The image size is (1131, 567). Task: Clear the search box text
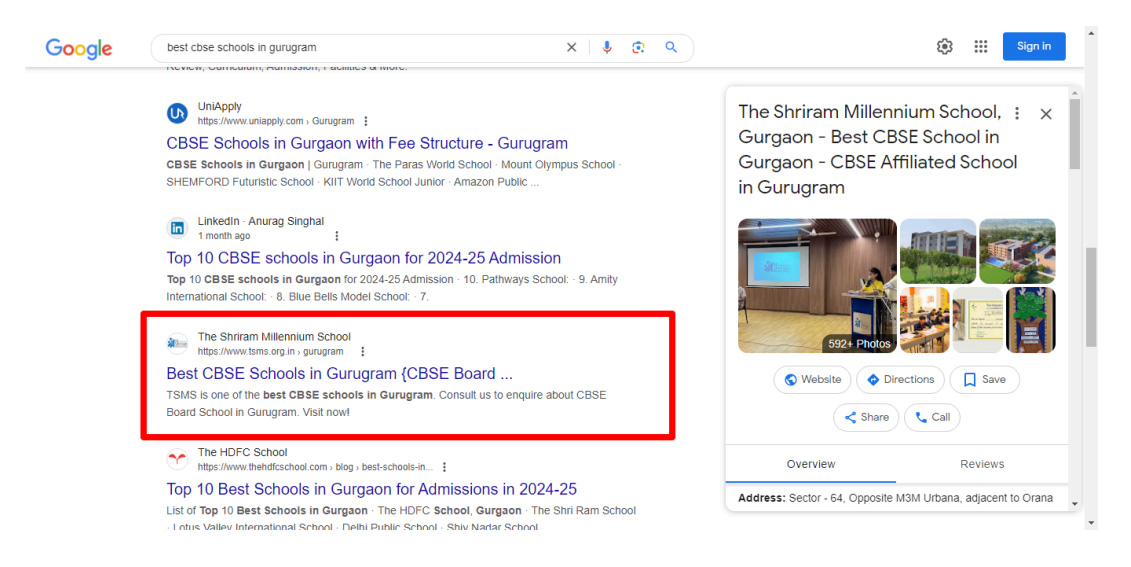[572, 47]
